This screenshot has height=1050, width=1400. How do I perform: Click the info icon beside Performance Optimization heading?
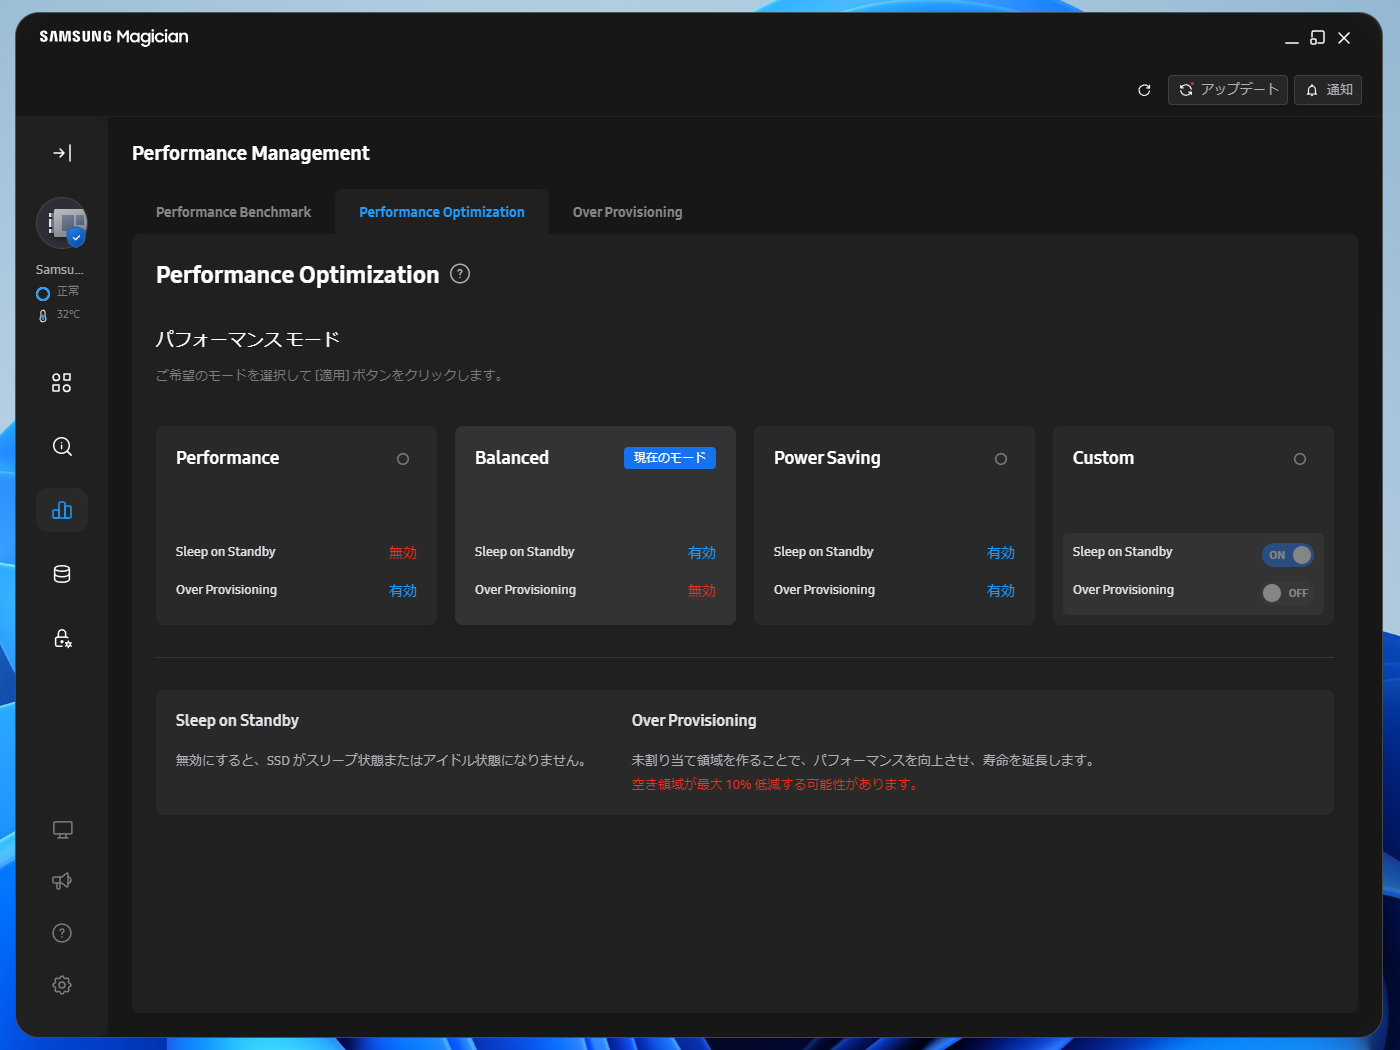460,274
